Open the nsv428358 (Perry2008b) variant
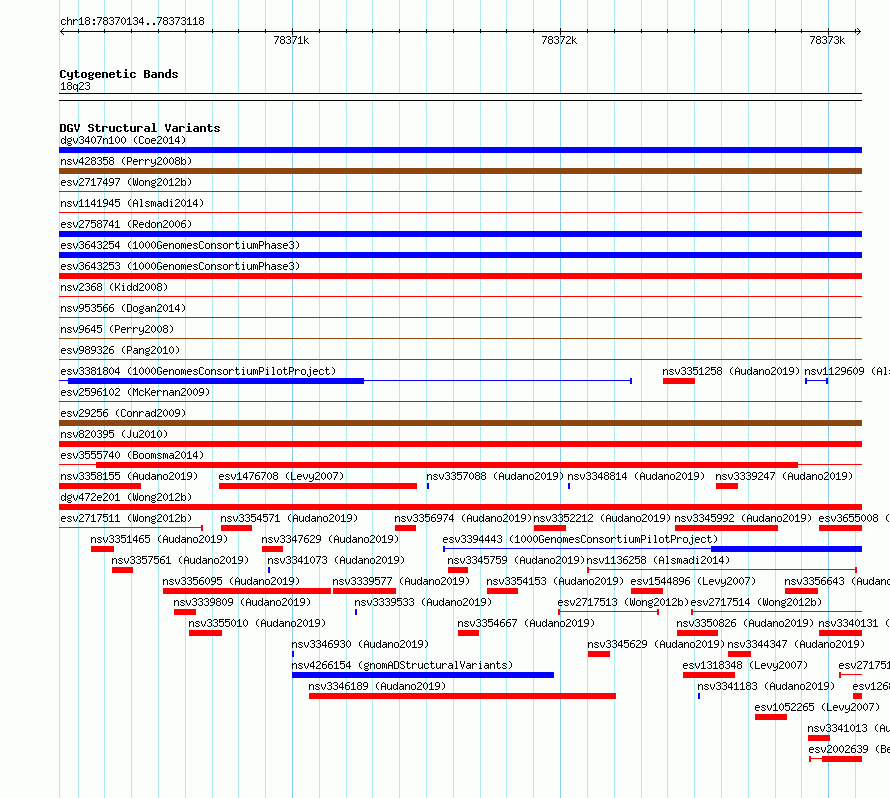Screen dimensions: 890x798 [126, 161]
